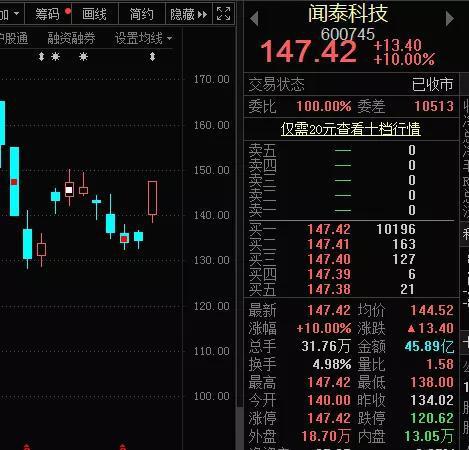Click the stock code 600745
Image resolution: width=469 pixels, height=450 pixels.
[348, 34]
